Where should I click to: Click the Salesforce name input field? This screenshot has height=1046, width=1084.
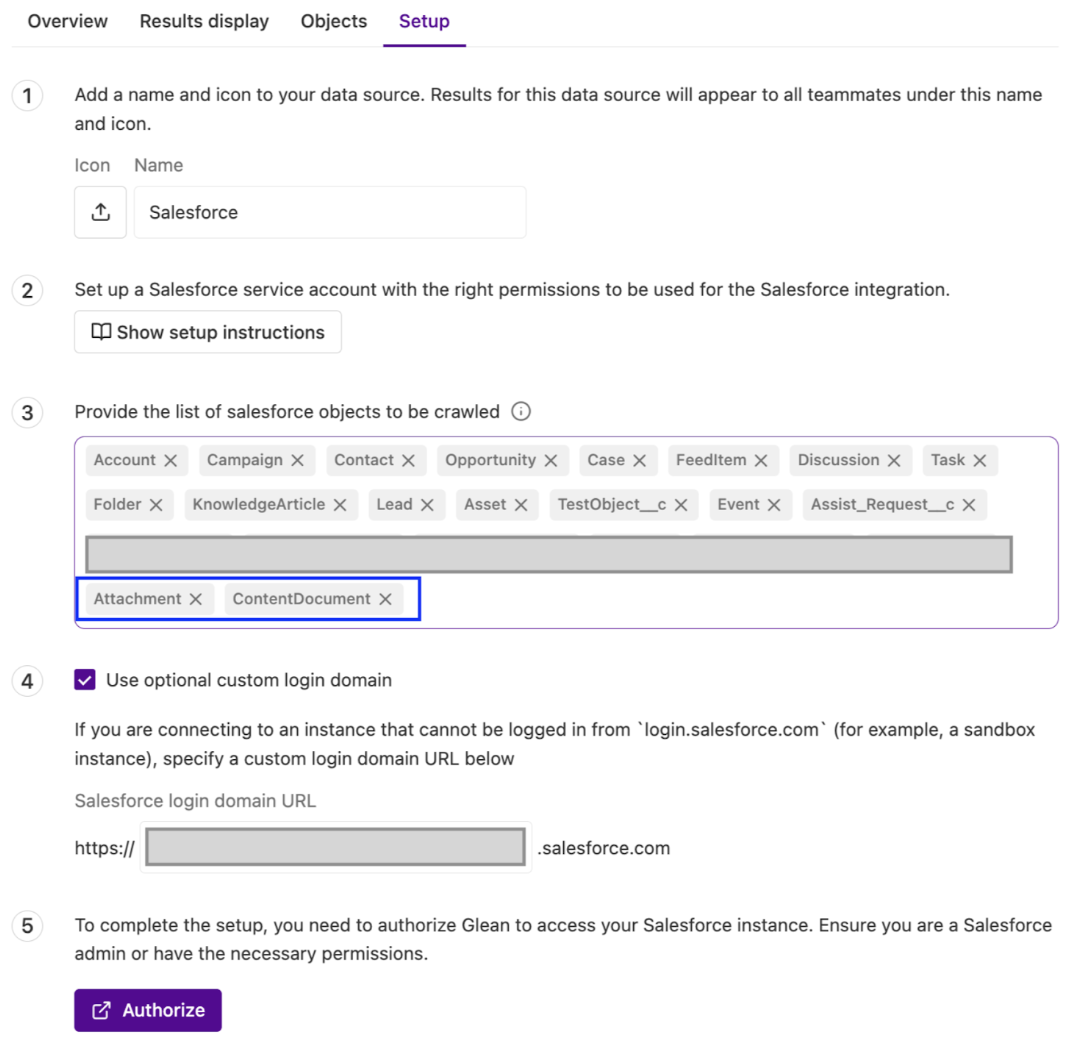coord(330,212)
